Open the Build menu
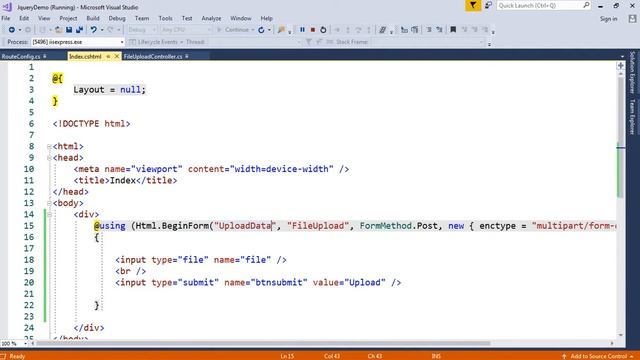 click(93, 18)
